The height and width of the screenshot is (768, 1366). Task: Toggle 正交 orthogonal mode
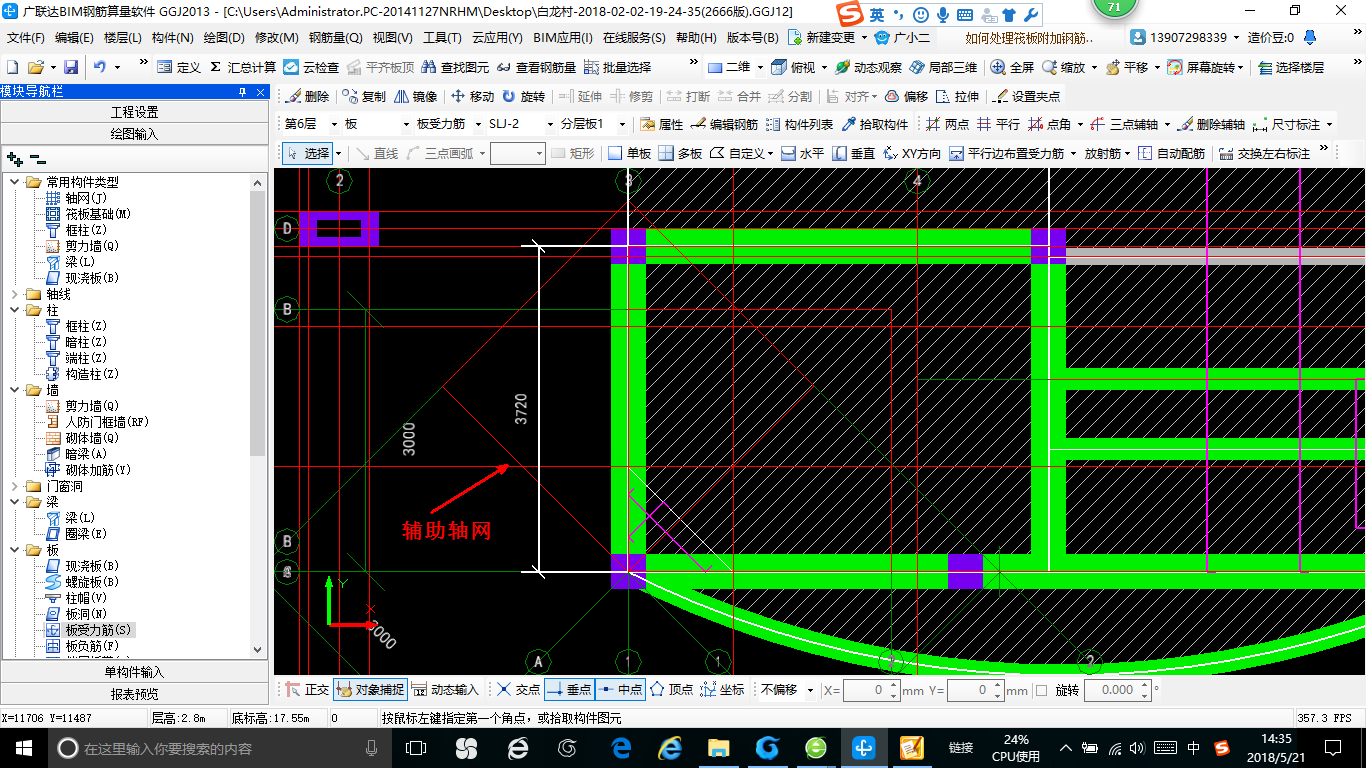coord(307,690)
